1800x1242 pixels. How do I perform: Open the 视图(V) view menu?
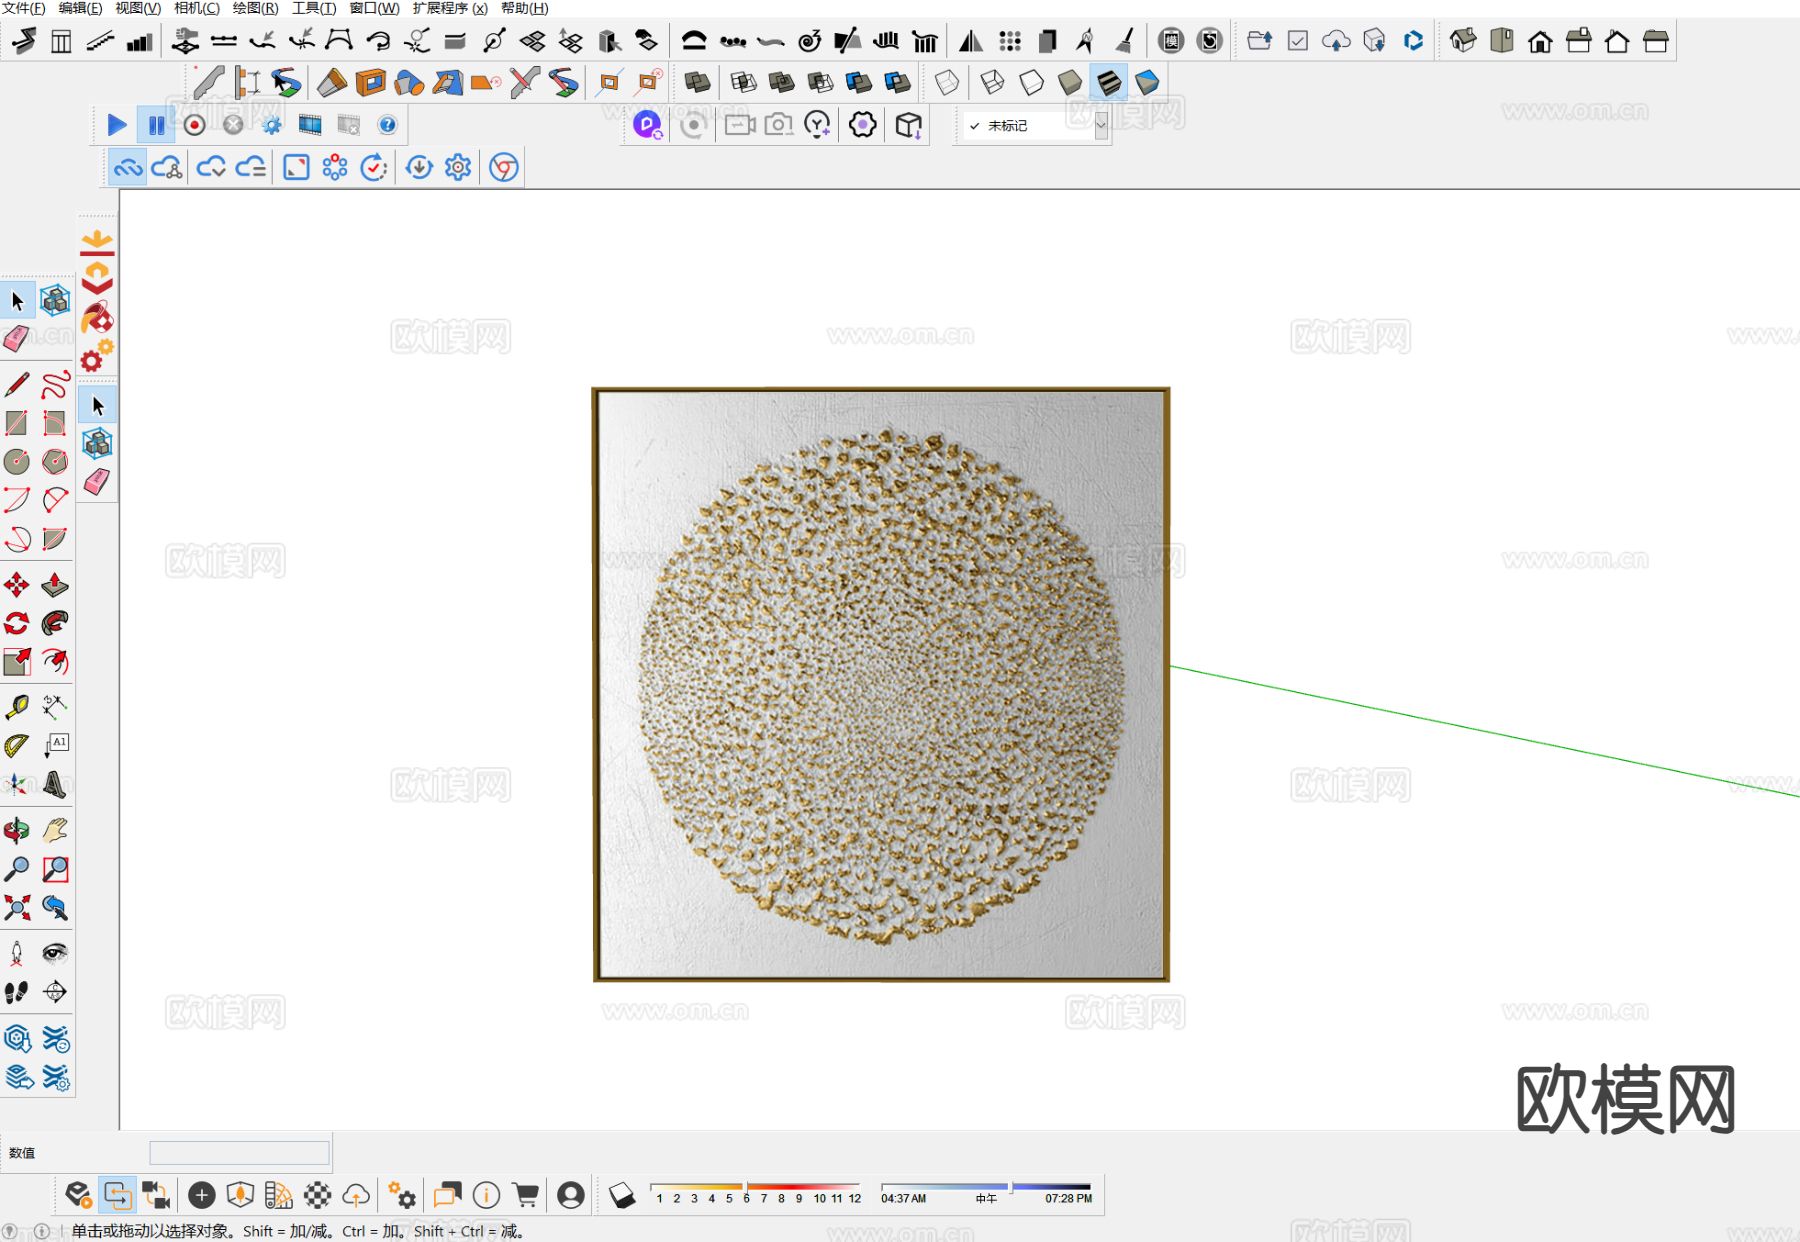137,8
